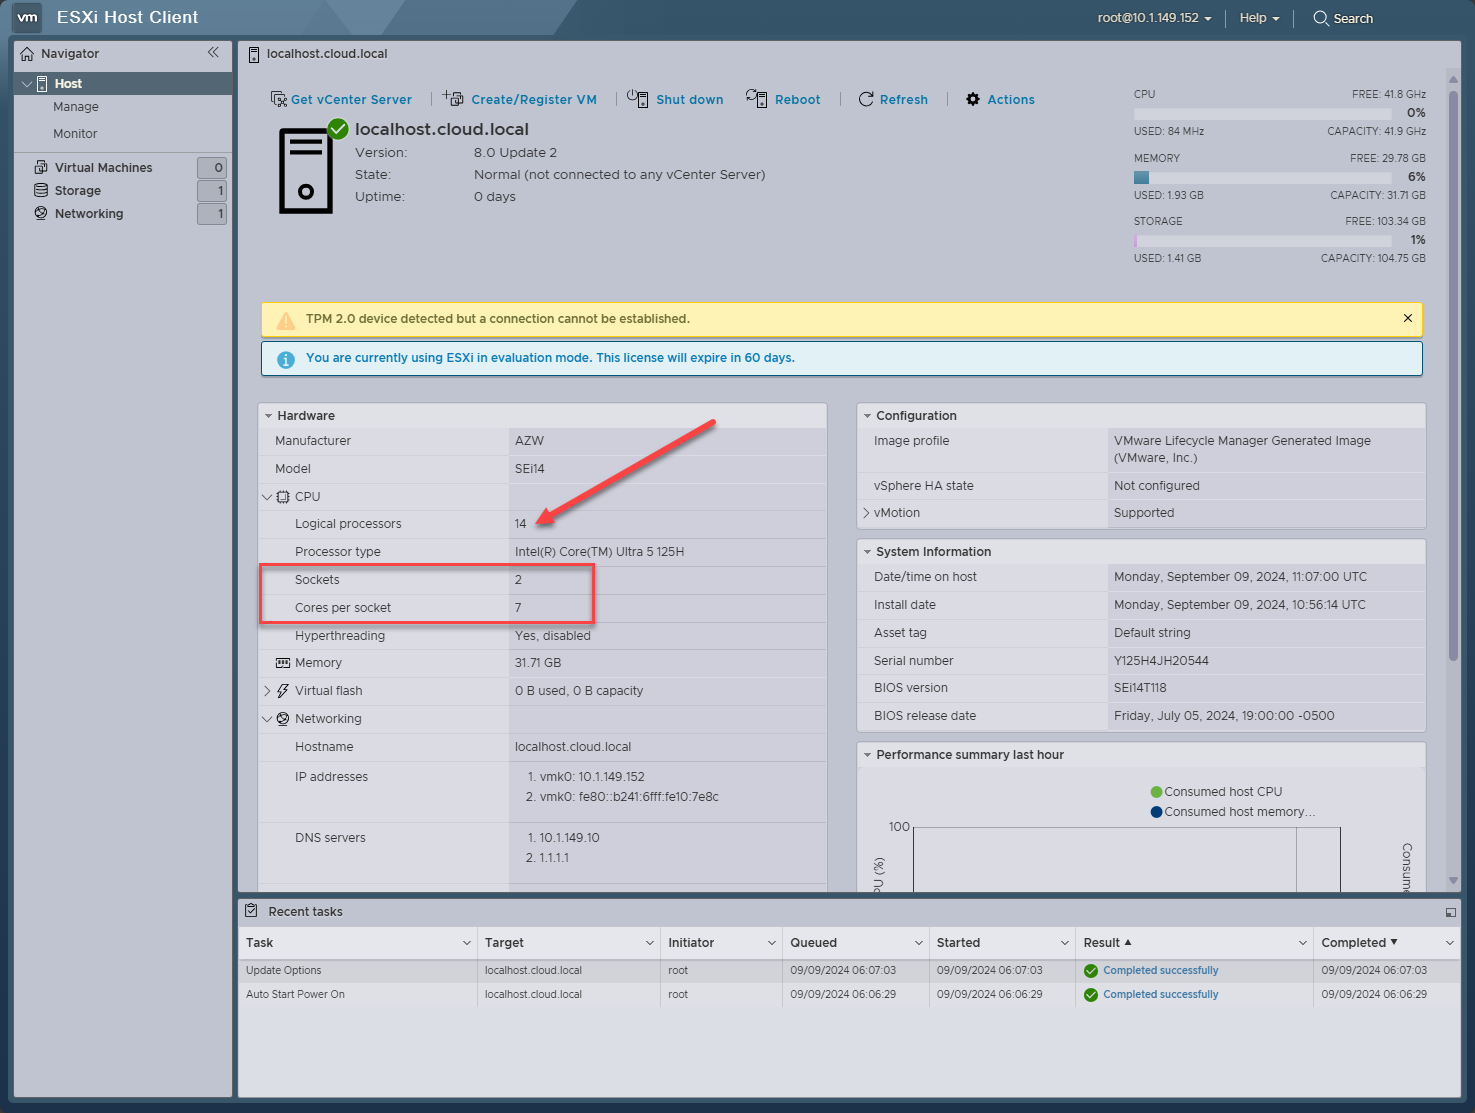
Task: Maximize the Recent tasks panel
Action: click(x=1450, y=912)
